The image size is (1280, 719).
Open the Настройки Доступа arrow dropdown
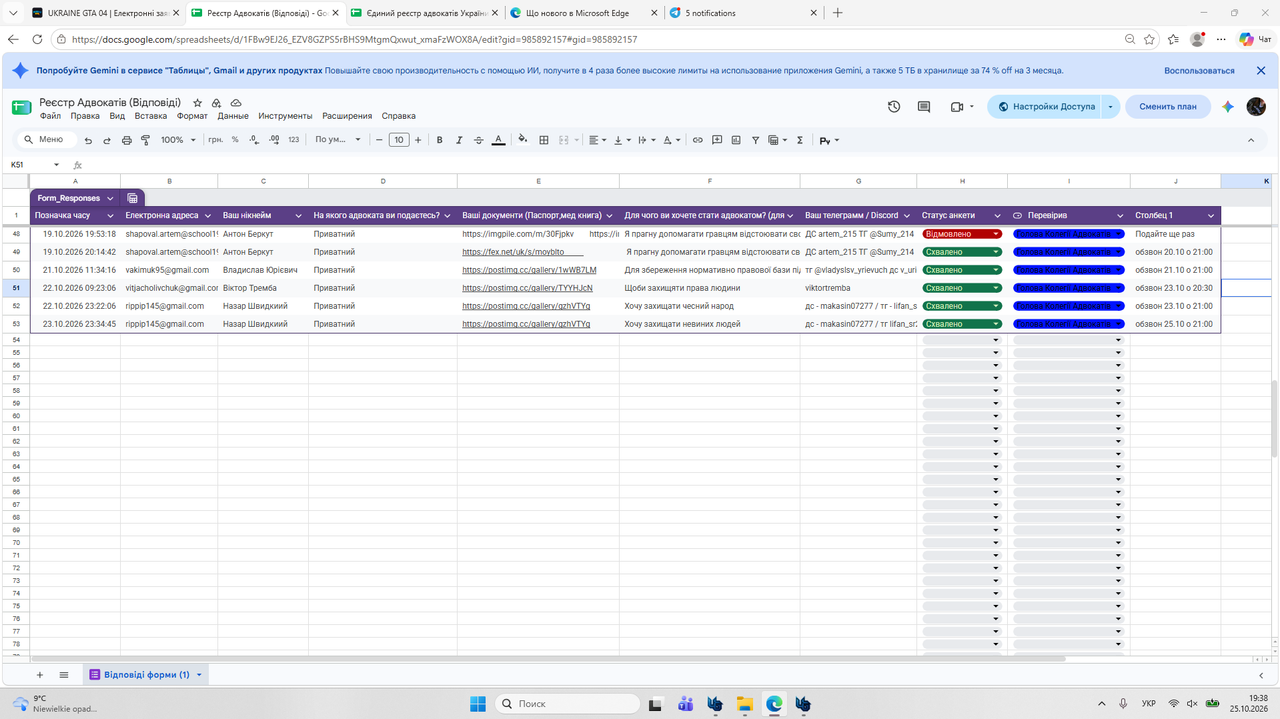[1110, 107]
